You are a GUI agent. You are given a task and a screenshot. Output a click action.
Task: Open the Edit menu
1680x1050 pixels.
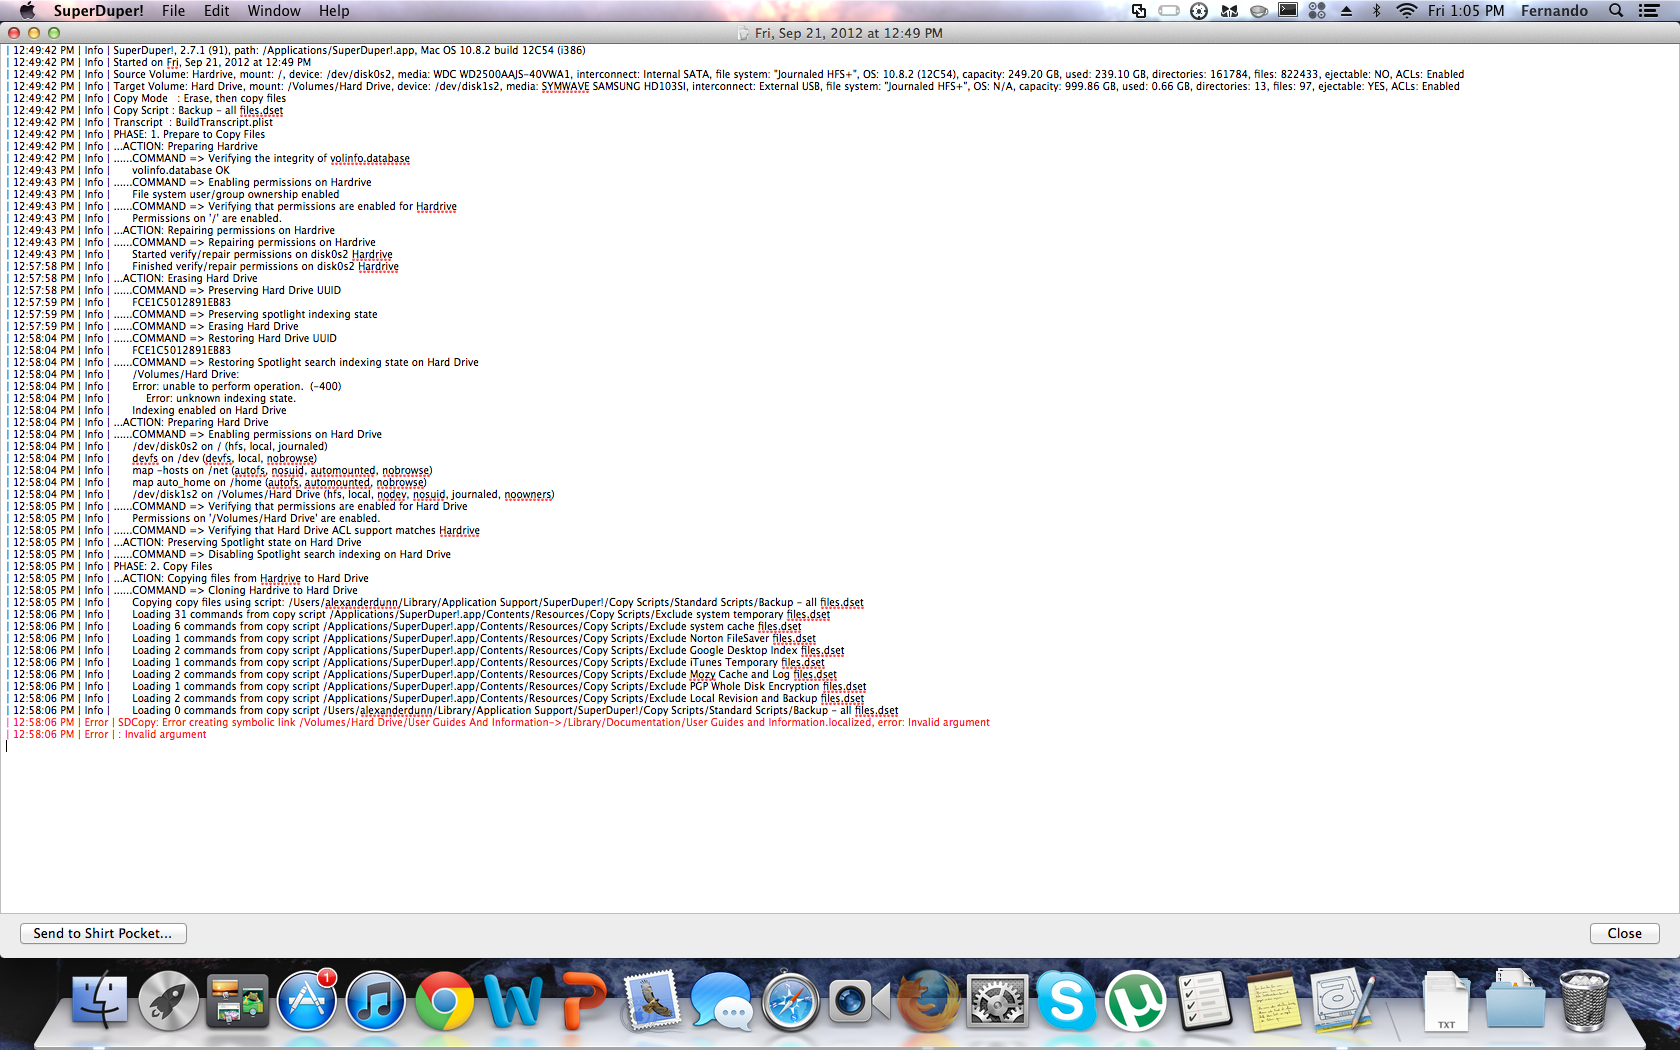[x=216, y=11]
